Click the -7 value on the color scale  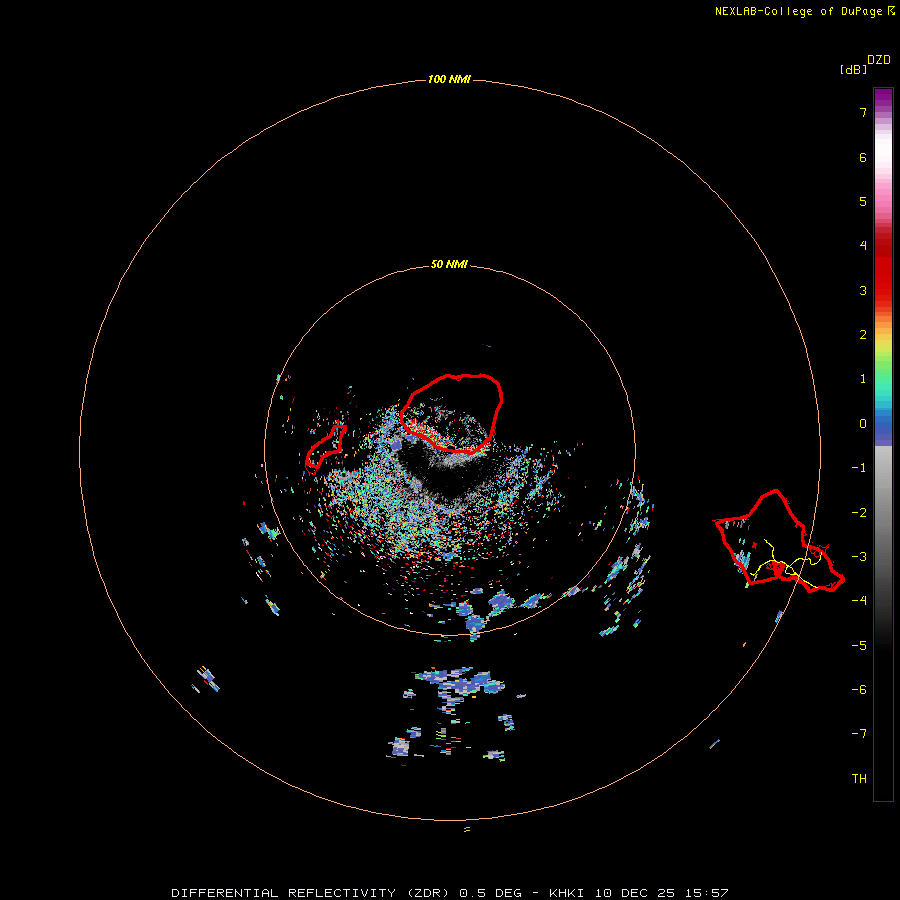click(859, 734)
